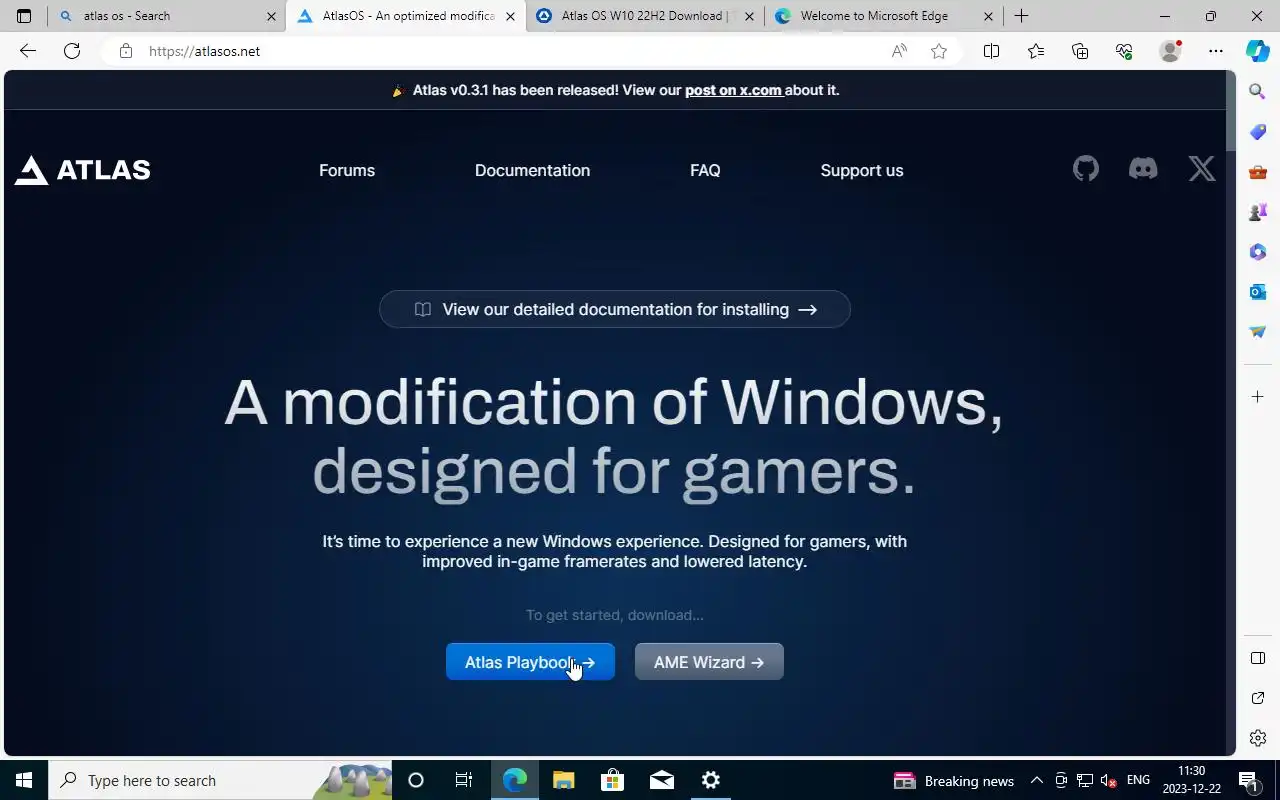Open sidebar Outlook icon

coord(1258,292)
